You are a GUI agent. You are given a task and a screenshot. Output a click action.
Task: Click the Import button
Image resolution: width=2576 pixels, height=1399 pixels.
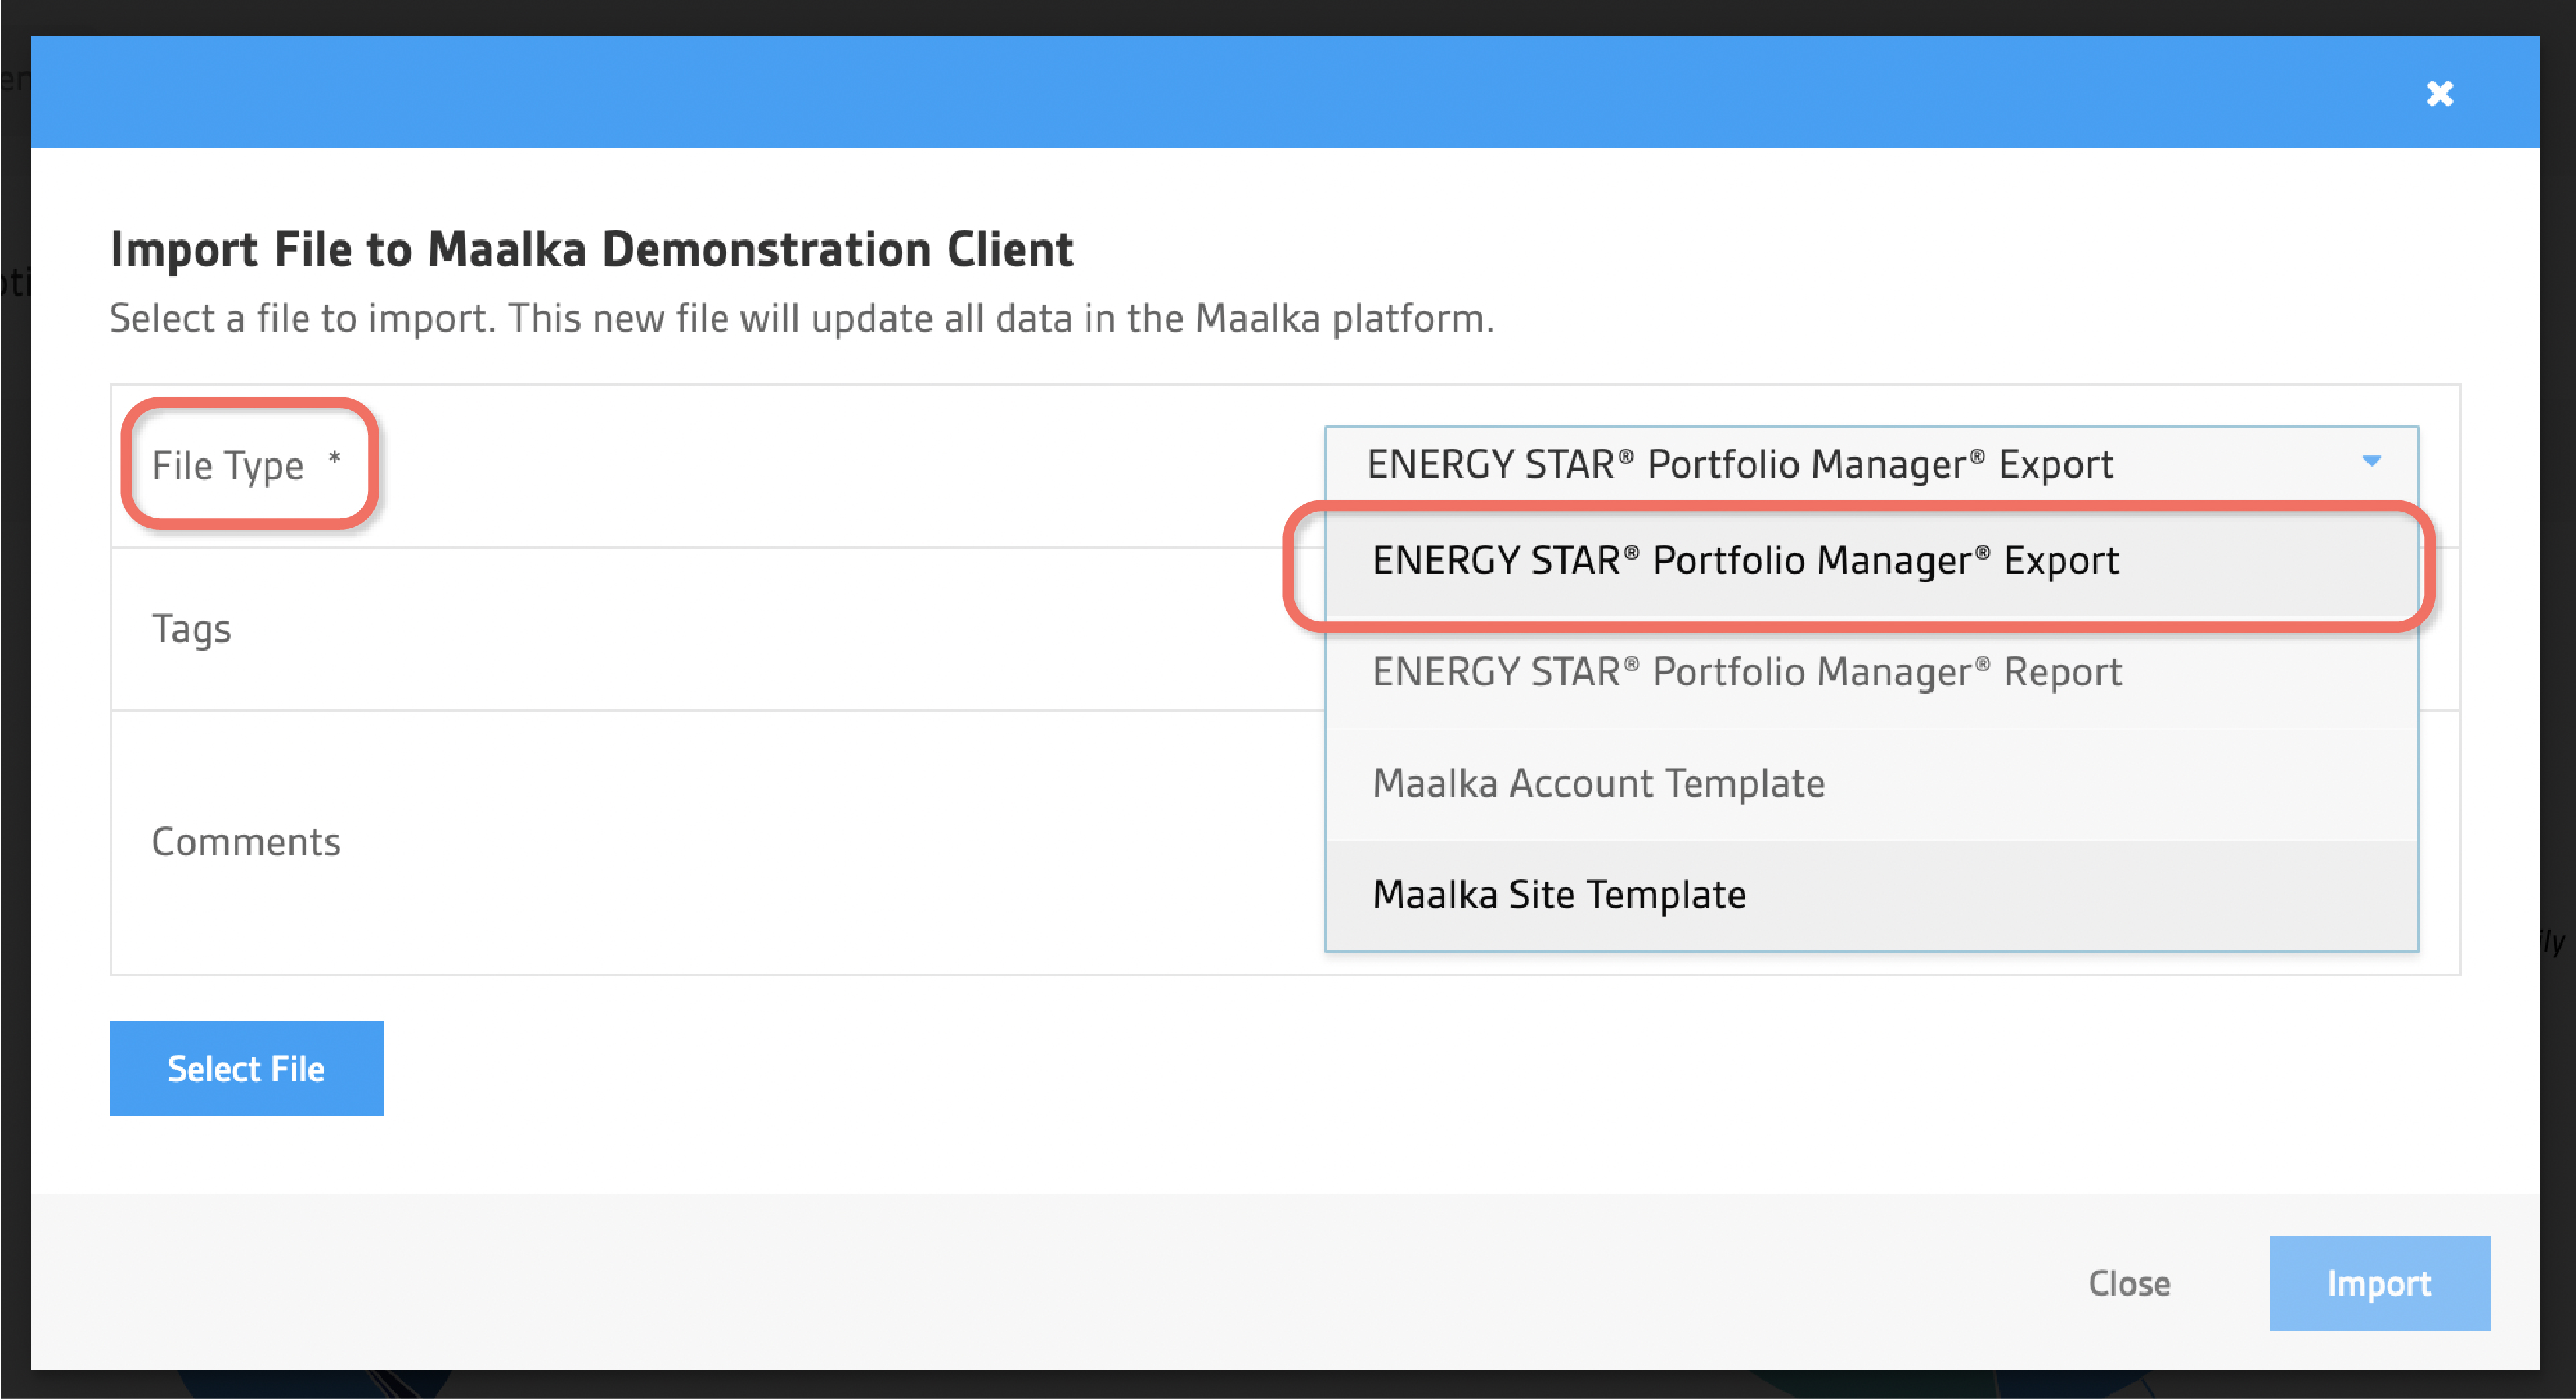(x=2379, y=1283)
